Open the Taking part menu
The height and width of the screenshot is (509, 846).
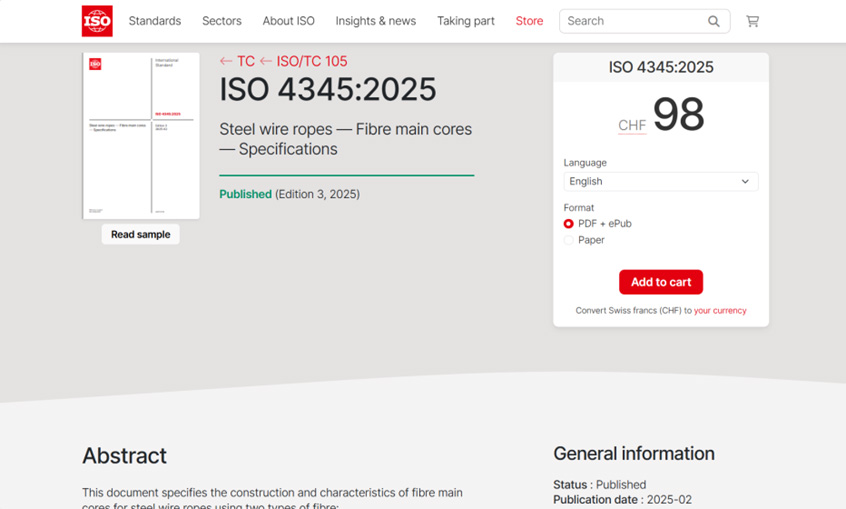466,21
